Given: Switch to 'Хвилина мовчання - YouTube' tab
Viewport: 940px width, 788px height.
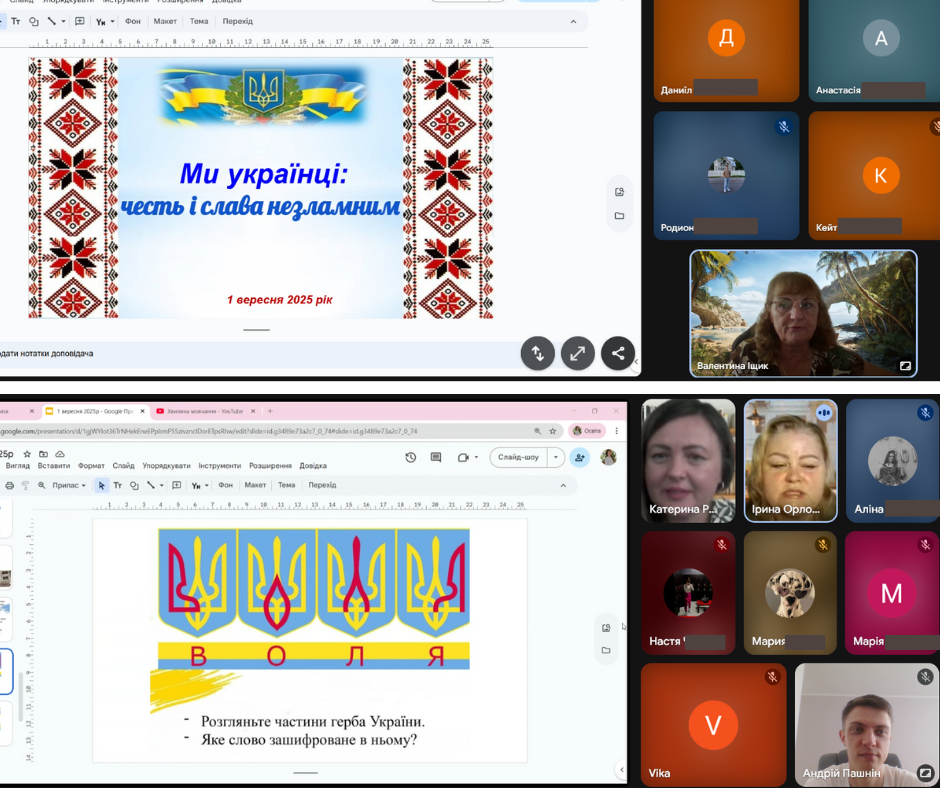Looking at the screenshot, I should [204, 411].
